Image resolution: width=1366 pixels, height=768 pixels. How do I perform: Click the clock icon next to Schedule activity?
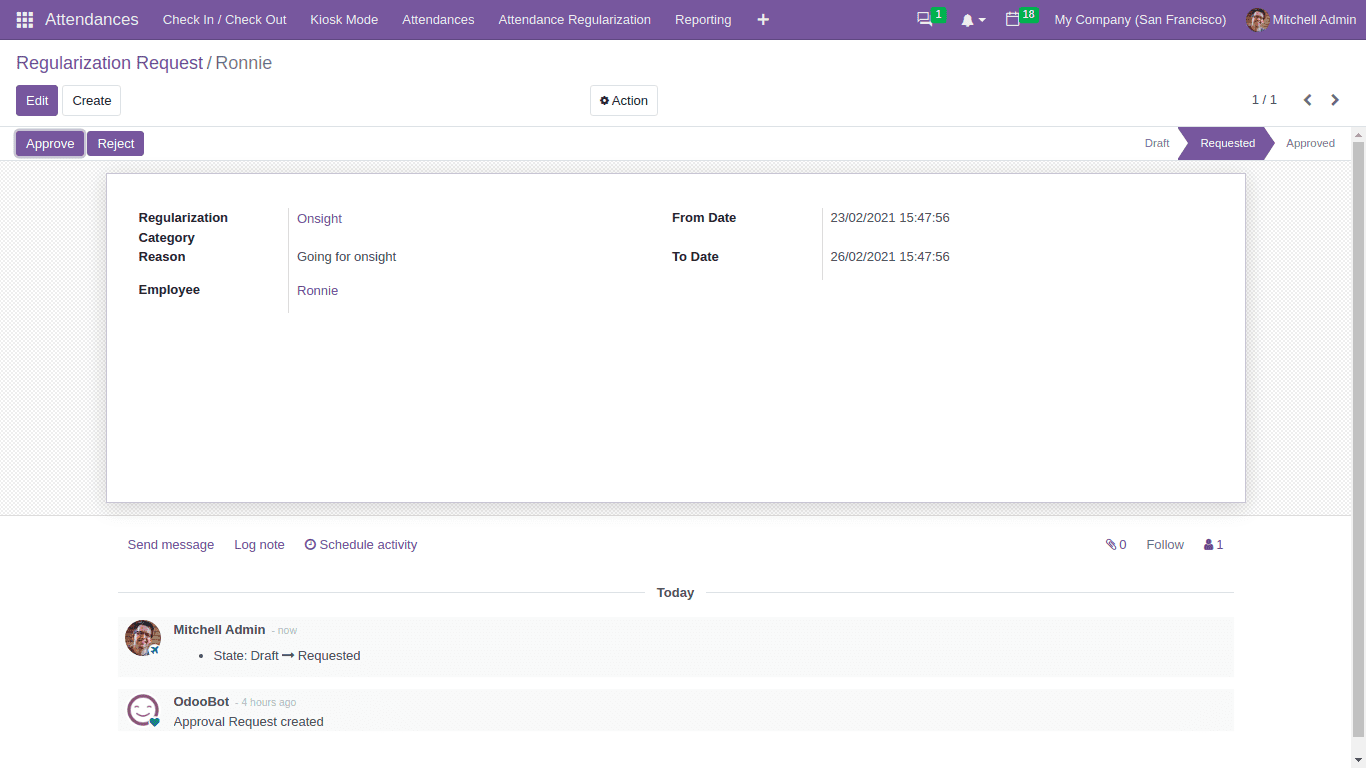pos(310,544)
